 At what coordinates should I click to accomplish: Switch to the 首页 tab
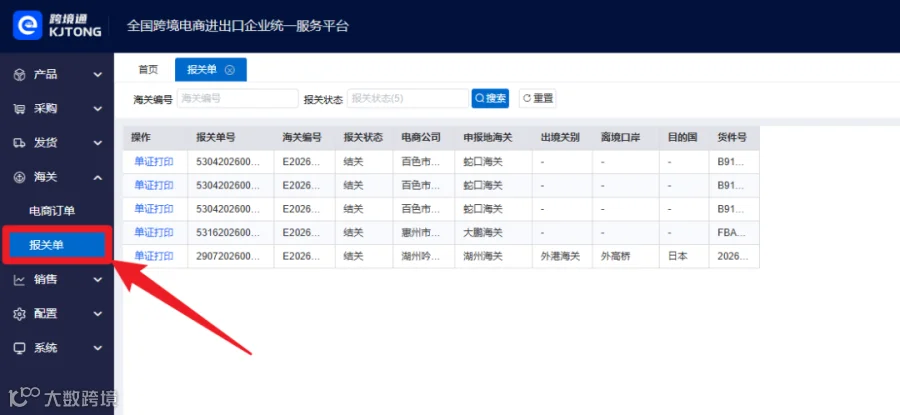tap(148, 70)
